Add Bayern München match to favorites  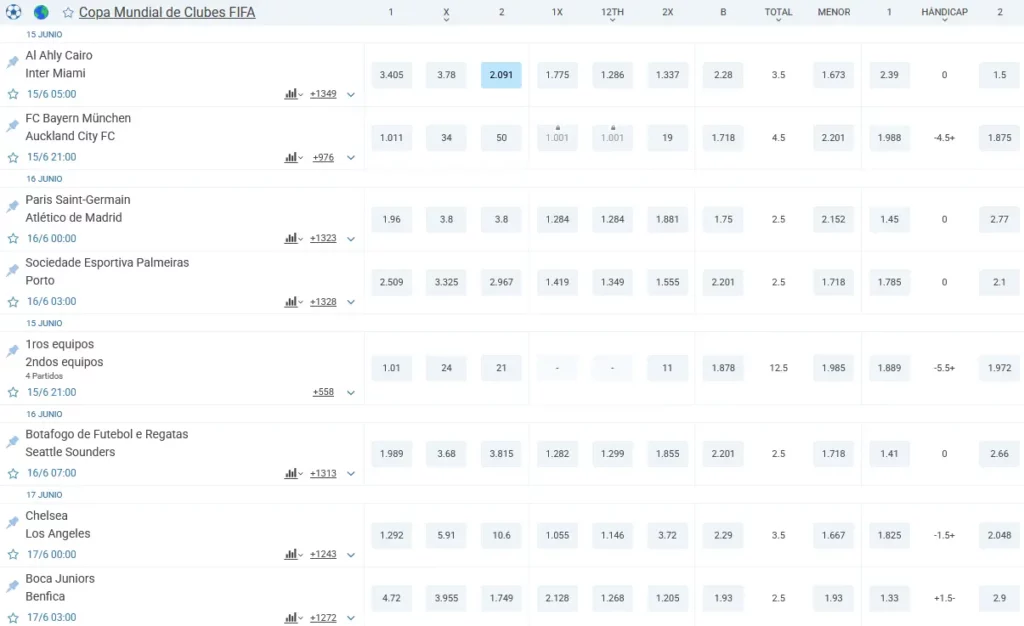(x=13, y=157)
